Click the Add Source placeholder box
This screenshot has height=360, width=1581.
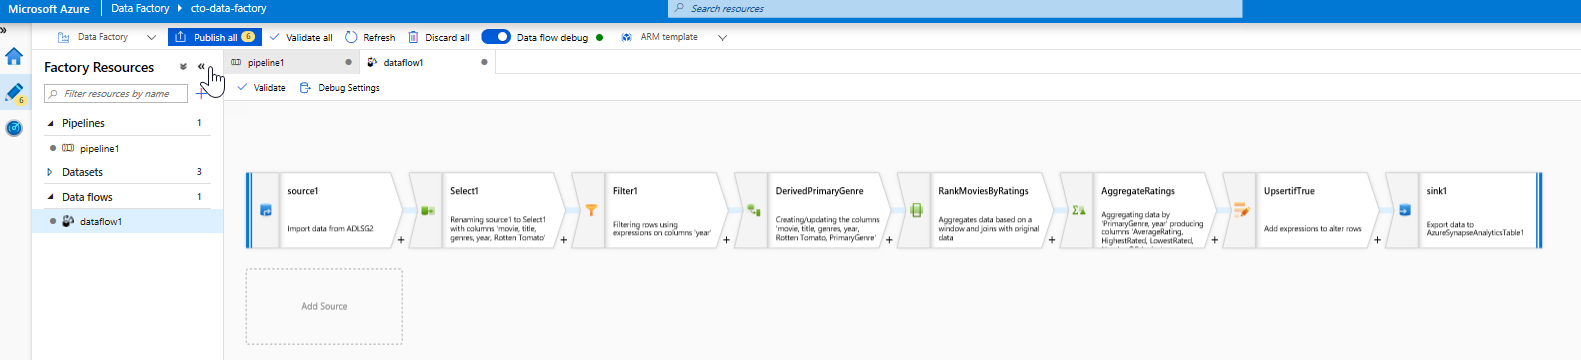324,306
